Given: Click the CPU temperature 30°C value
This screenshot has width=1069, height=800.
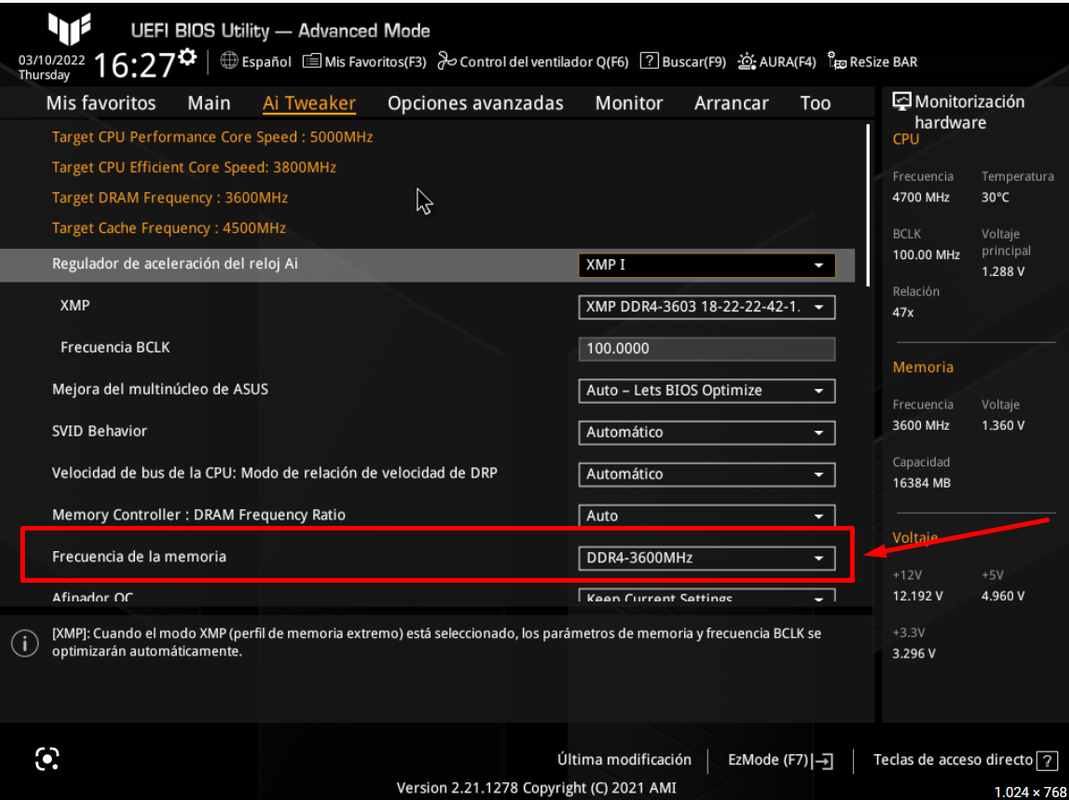Looking at the screenshot, I should pyautogui.click(x=995, y=197).
